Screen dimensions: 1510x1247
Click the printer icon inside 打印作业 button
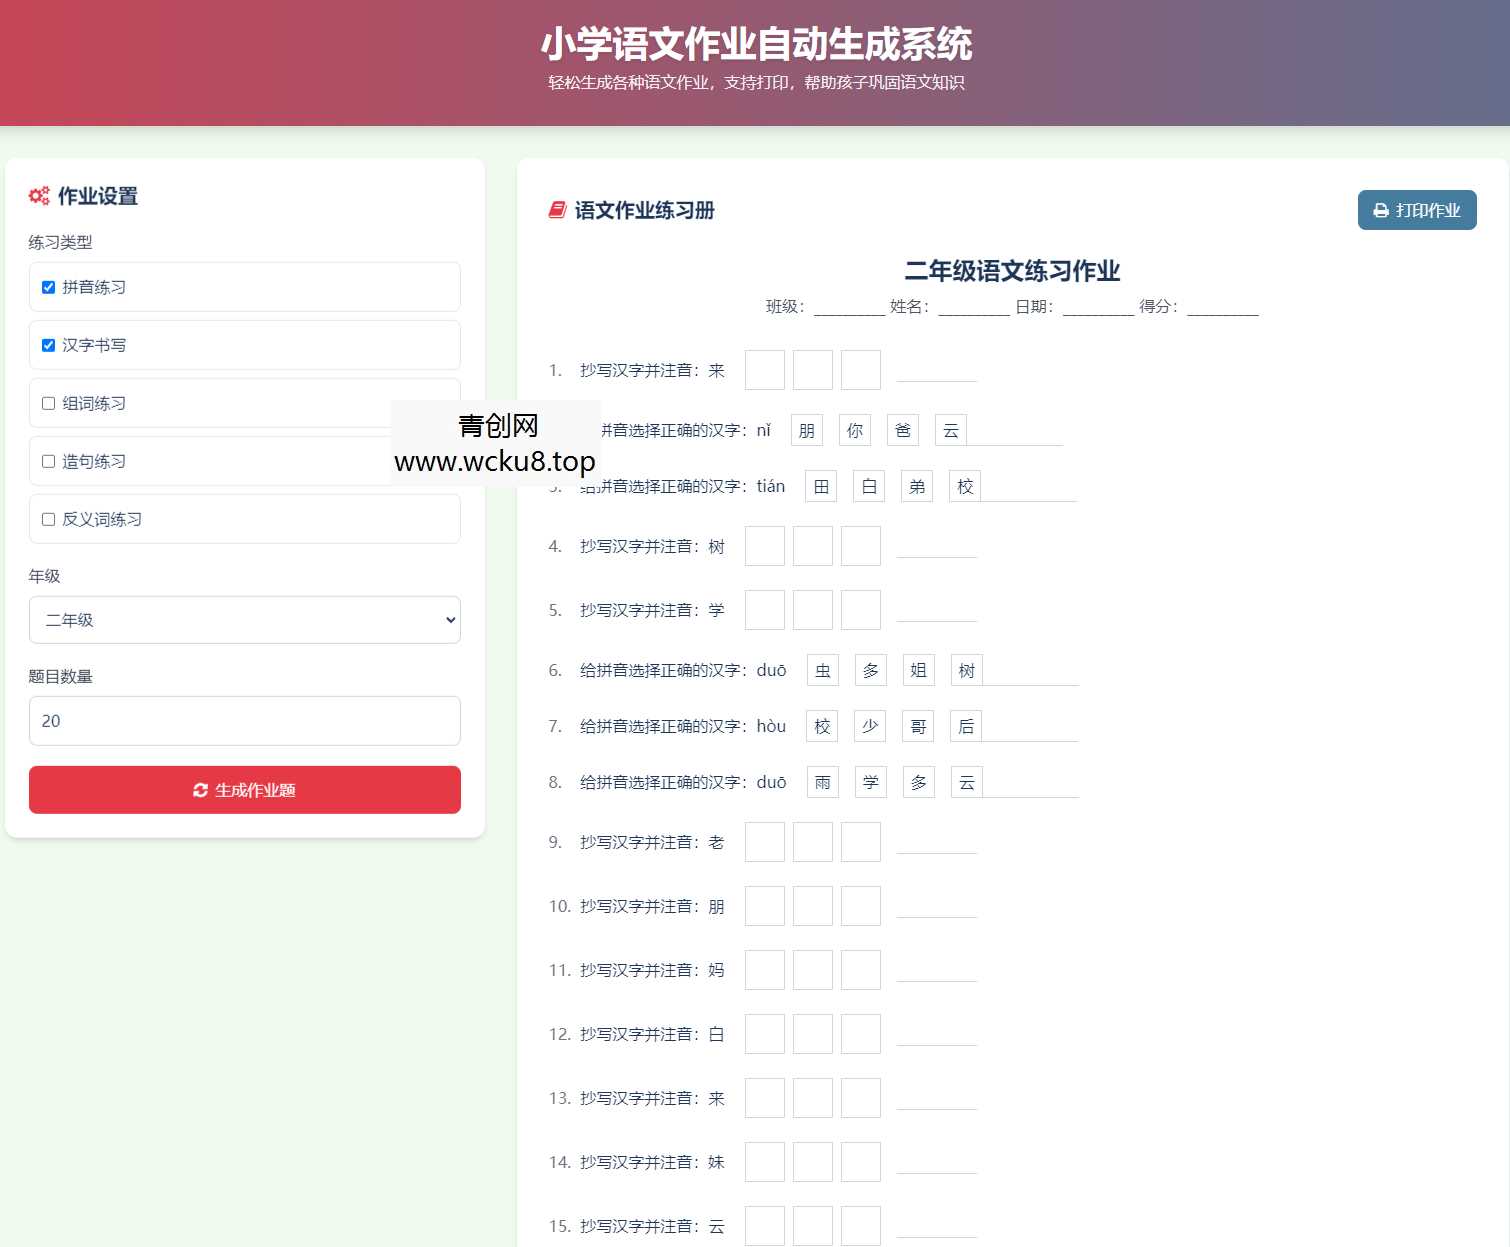(1381, 210)
